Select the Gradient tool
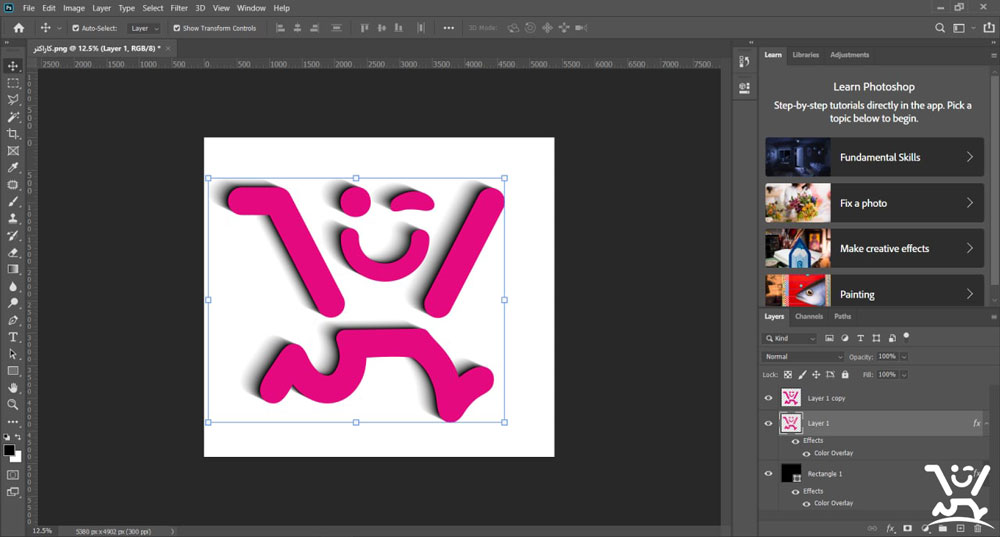The height and width of the screenshot is (537, 1000). pos(13,269)
